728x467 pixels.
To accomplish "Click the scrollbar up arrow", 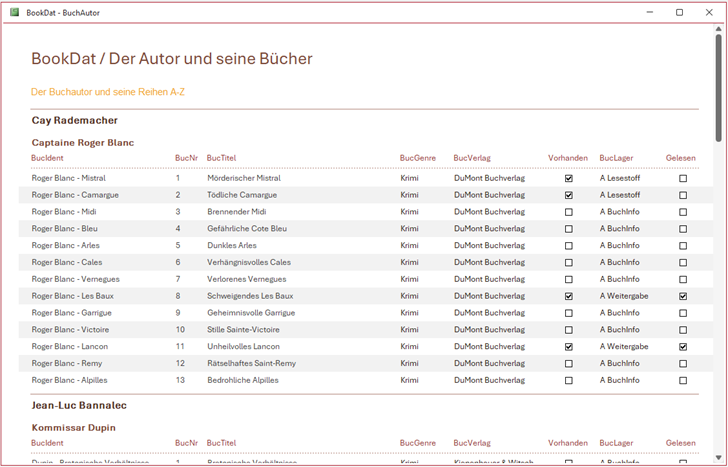I will pos(718,29).
